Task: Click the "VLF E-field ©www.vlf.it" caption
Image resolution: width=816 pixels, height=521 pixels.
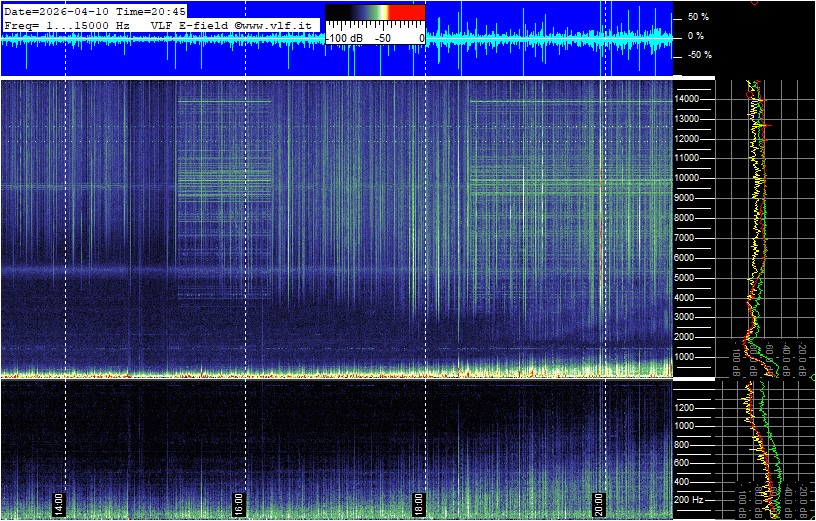Action: [234, 25]
